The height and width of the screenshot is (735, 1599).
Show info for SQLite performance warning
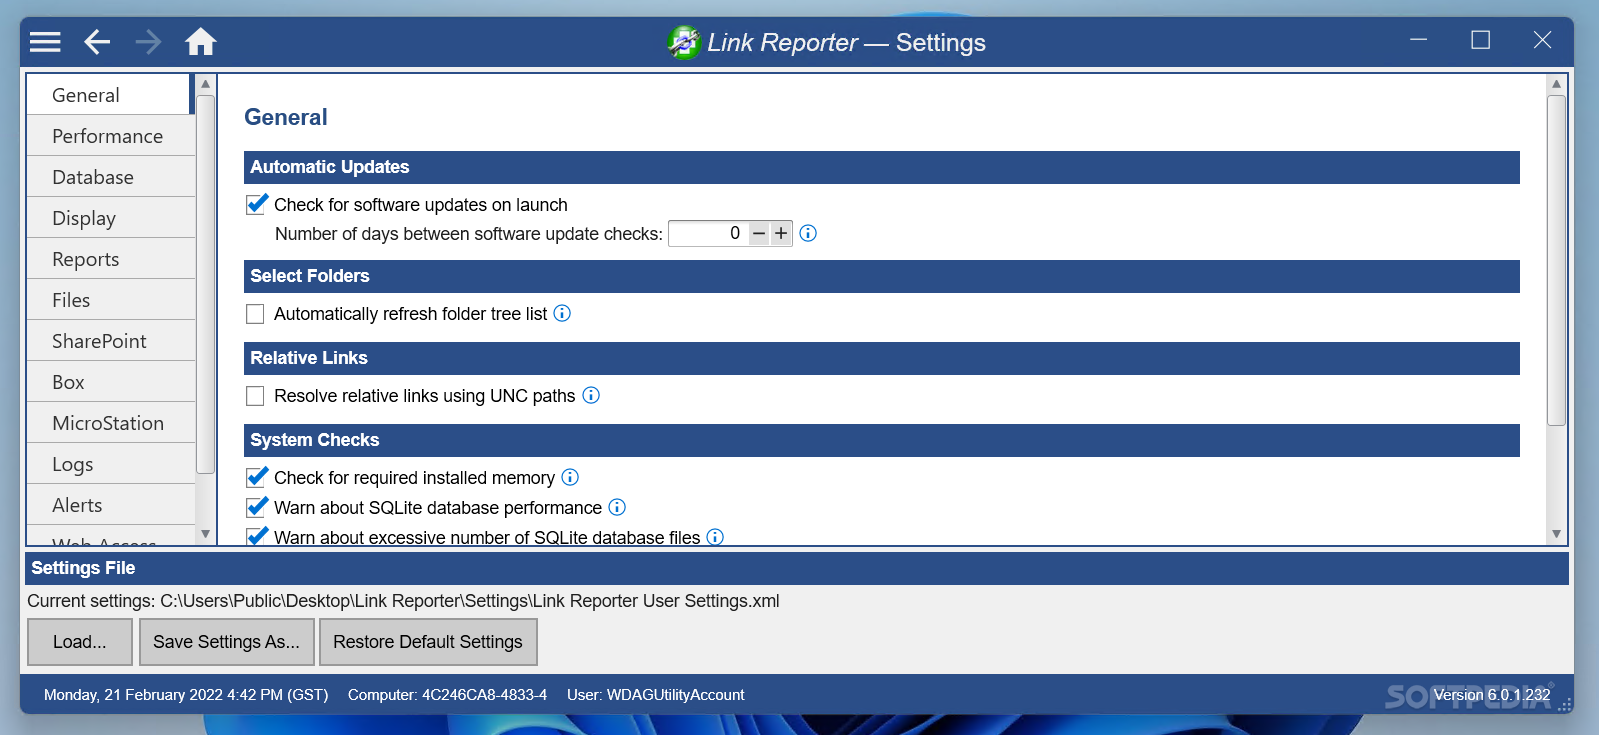tap(617, 507)
